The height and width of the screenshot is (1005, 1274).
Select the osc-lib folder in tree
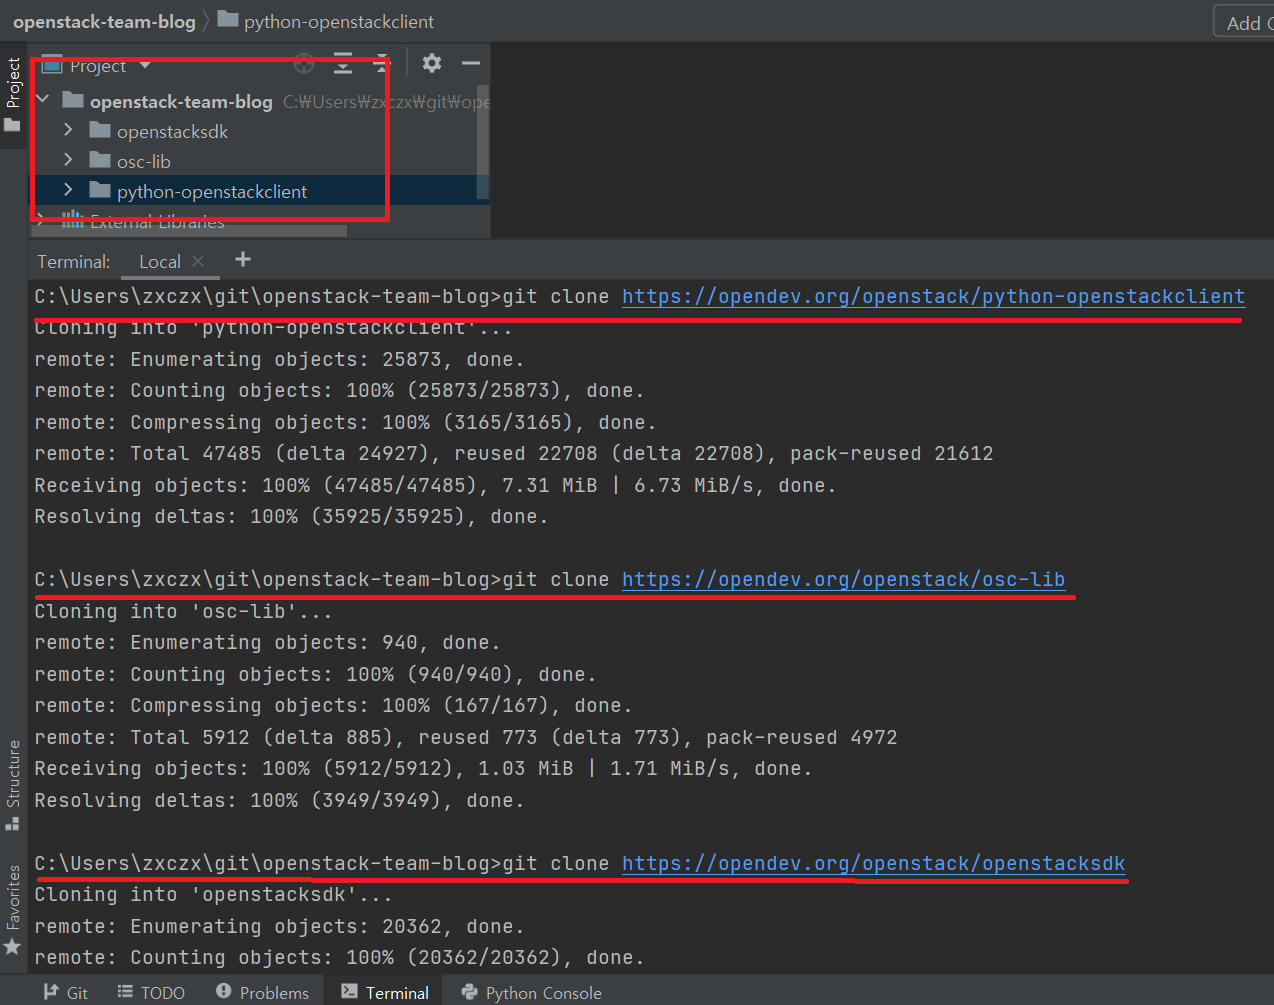[x=143, y=161]
